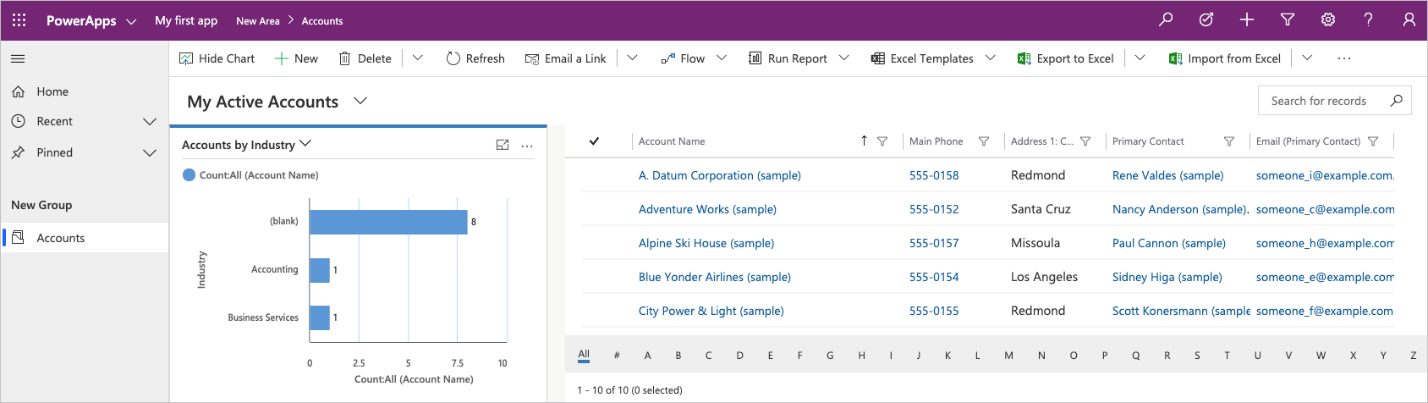Image resolution: width=1428 pixels, height=403 pixels.
Task: Open the toolbar overflow ellipsis menu
Action: (x=1344, y=58)
